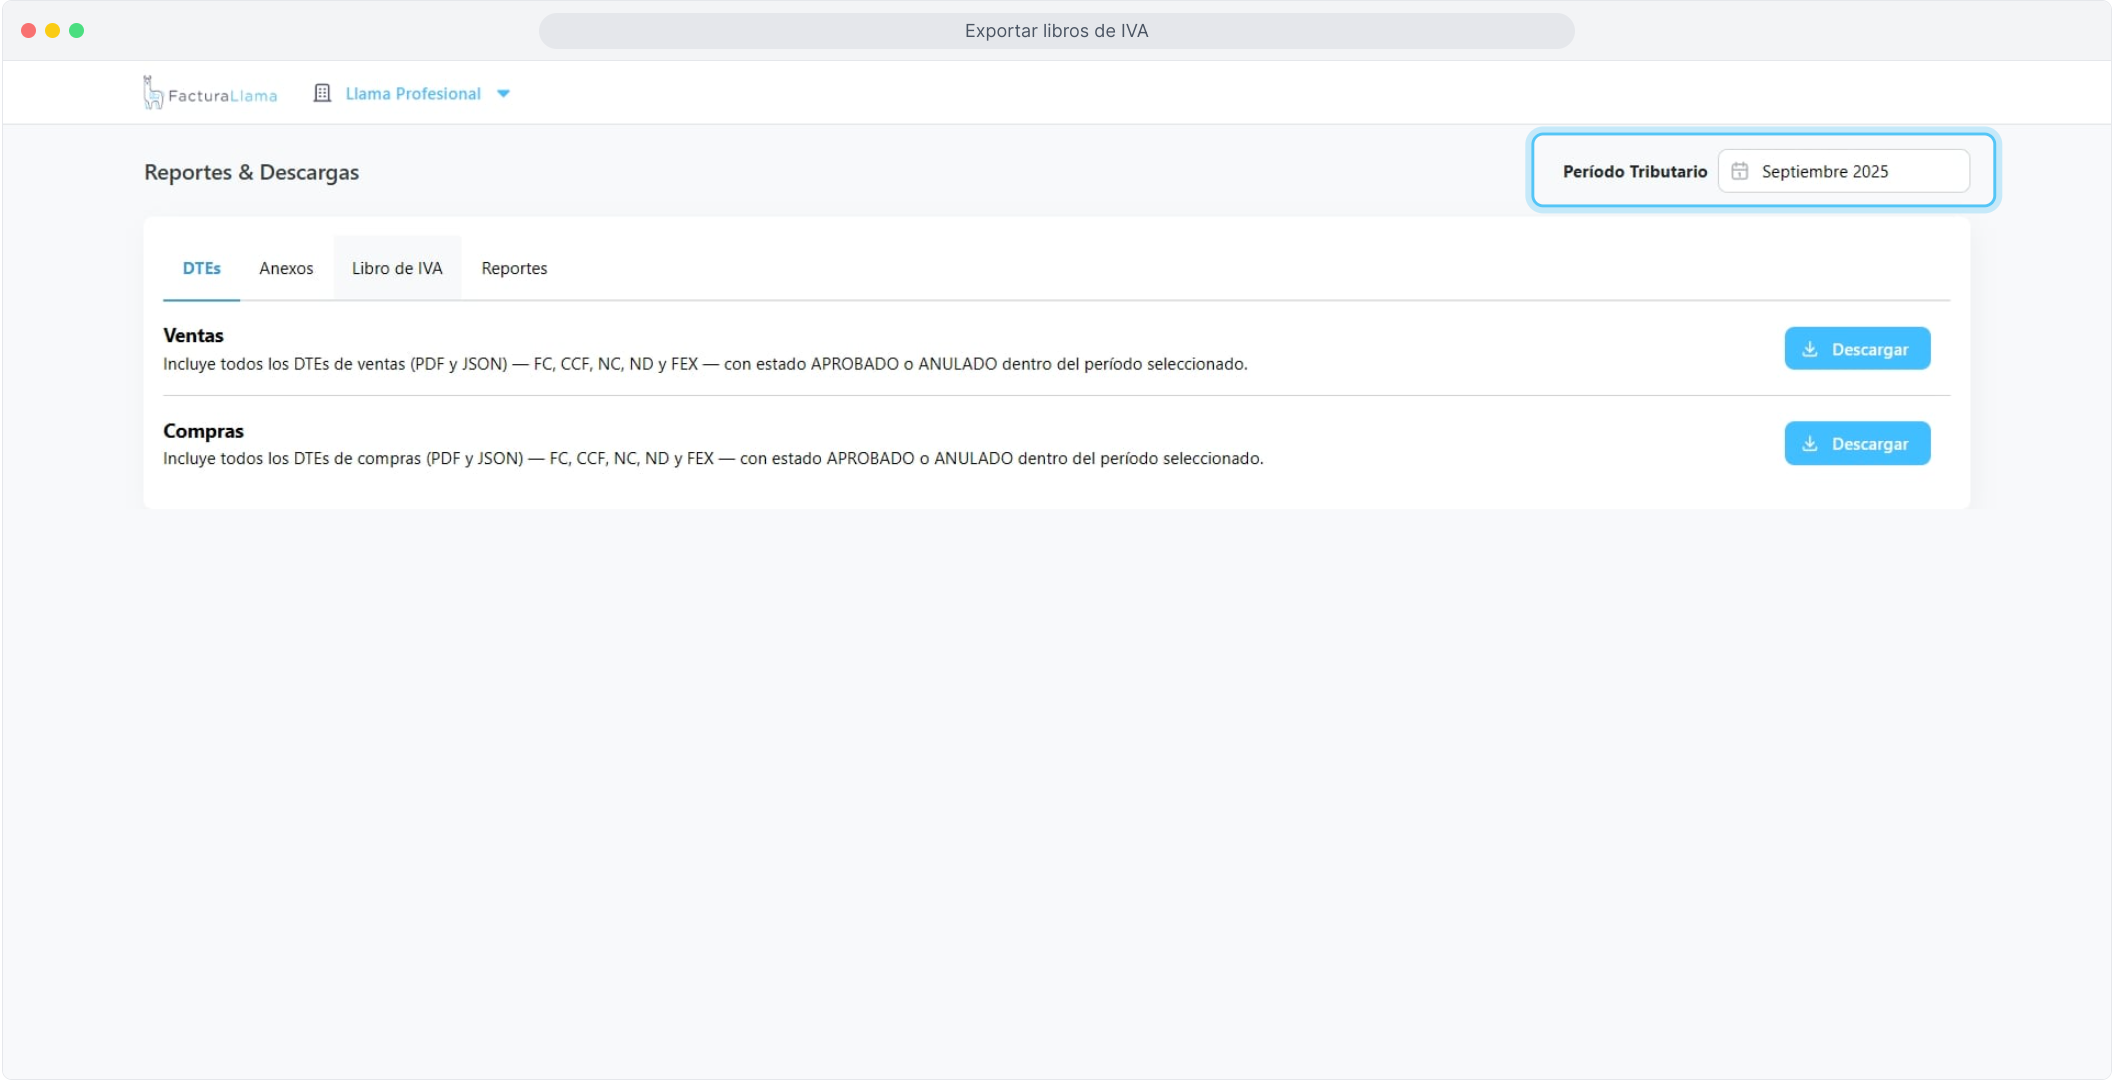Image resolution: width=2114 pixels, height=1080 pixels.
Task: Click the Compras description text
Action: pyautogui.click(x=713, y=459)
